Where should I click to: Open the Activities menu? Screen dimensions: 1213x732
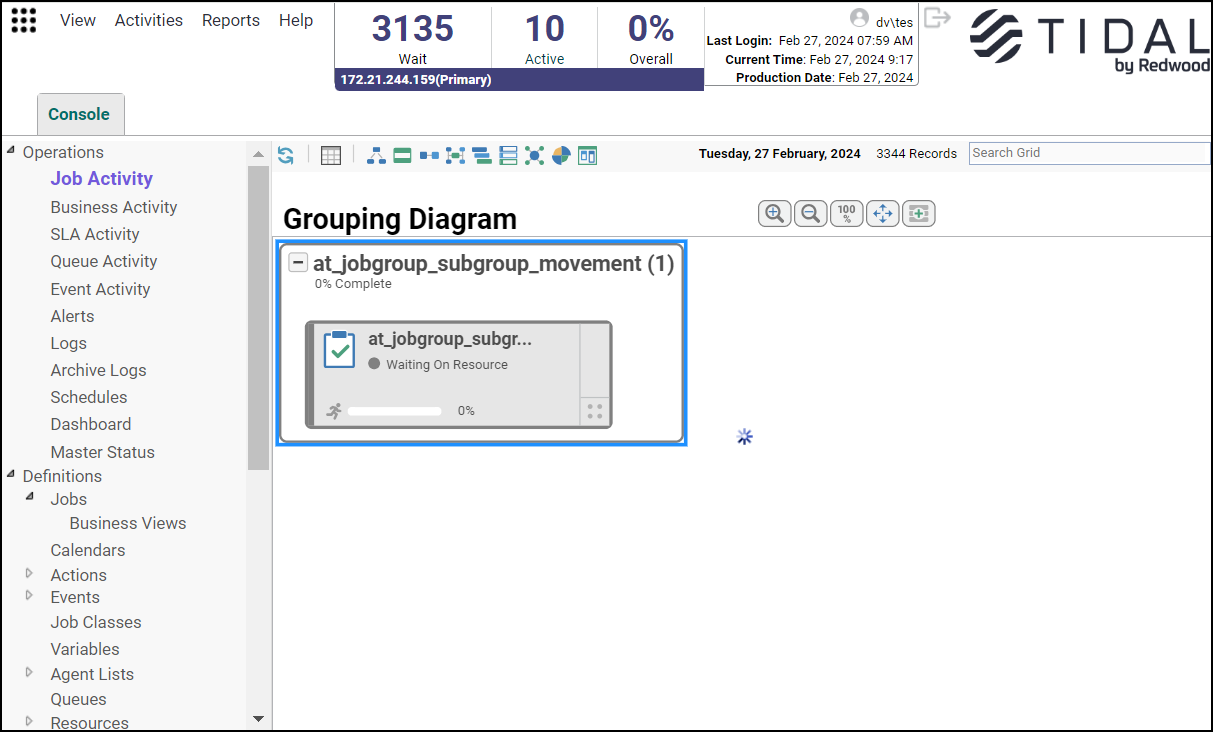click(x=148, y=20)
